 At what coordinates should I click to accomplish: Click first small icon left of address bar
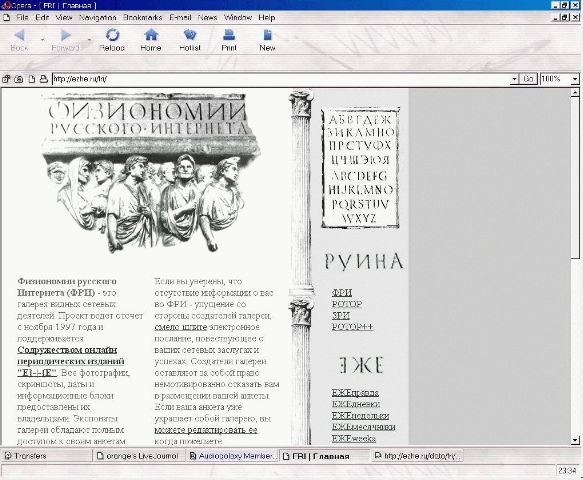pyautogui.click(x=6, y=79)
